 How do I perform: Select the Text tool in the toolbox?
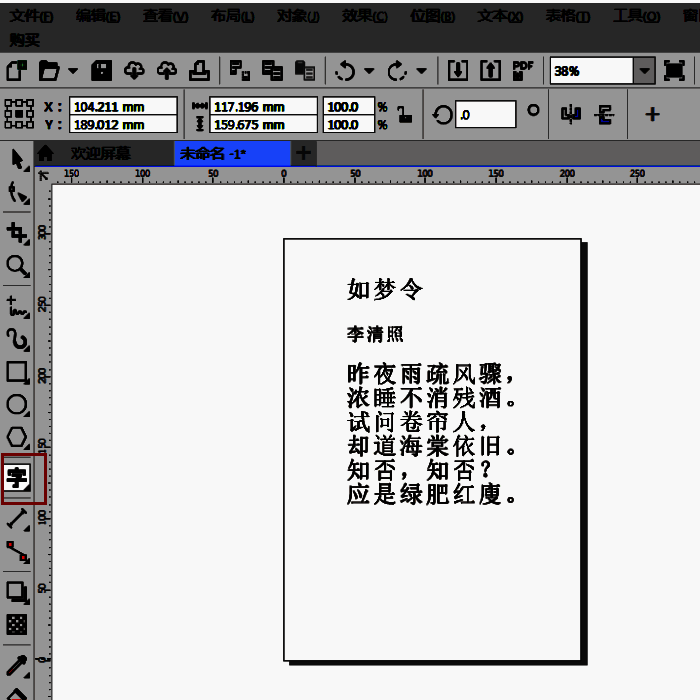point(18,478)
